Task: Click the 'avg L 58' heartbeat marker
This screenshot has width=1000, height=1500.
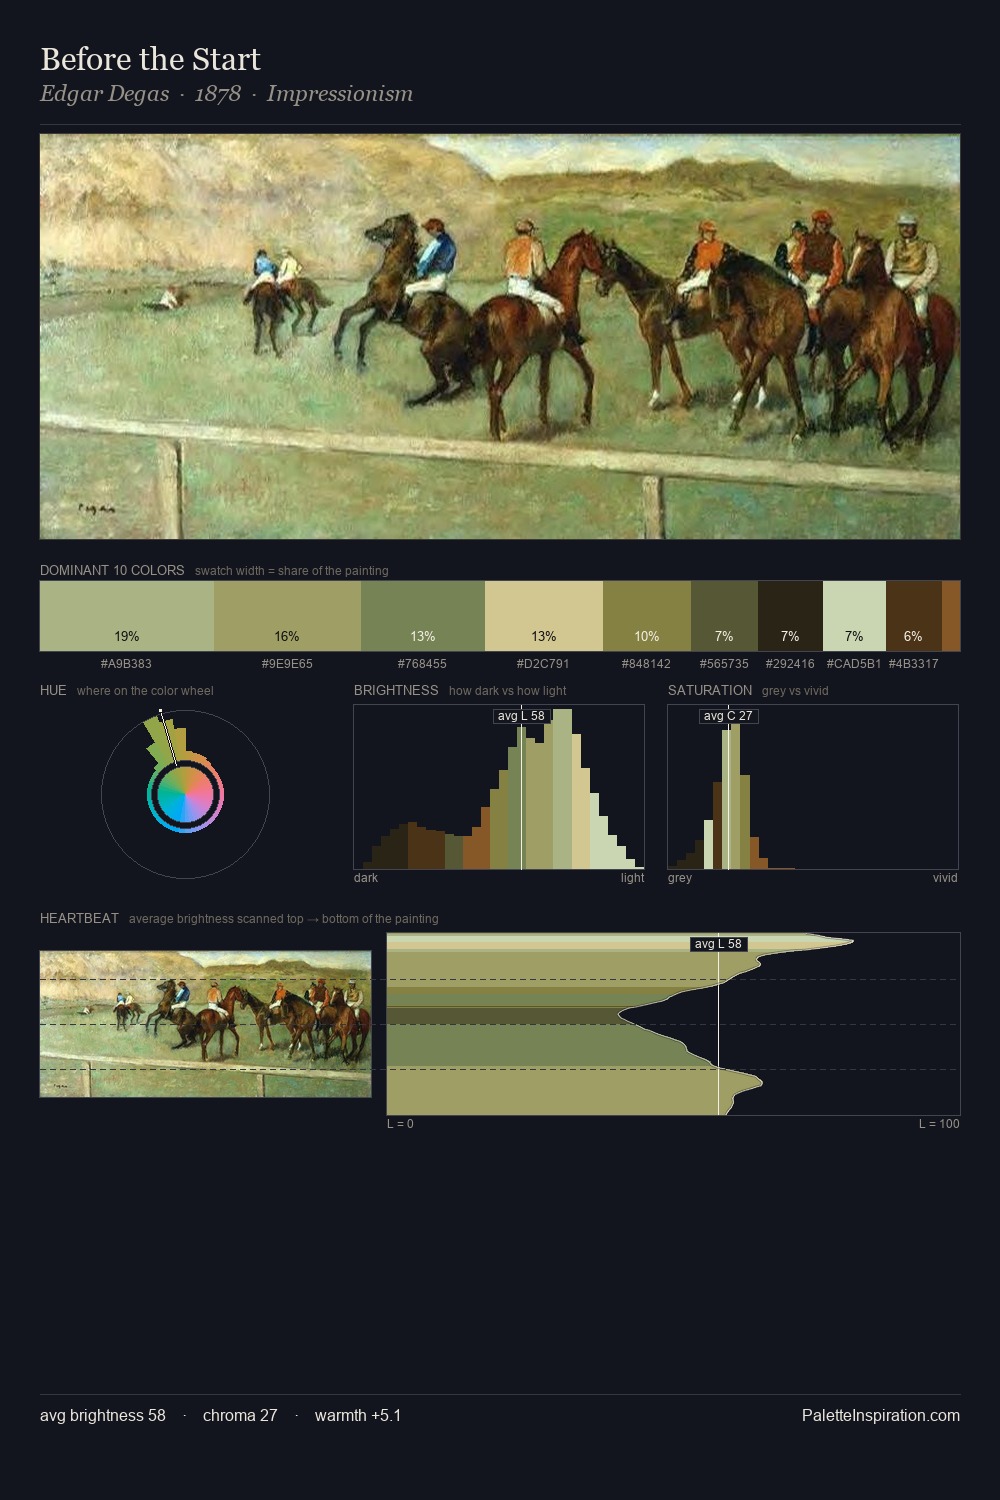Action: 718,944
